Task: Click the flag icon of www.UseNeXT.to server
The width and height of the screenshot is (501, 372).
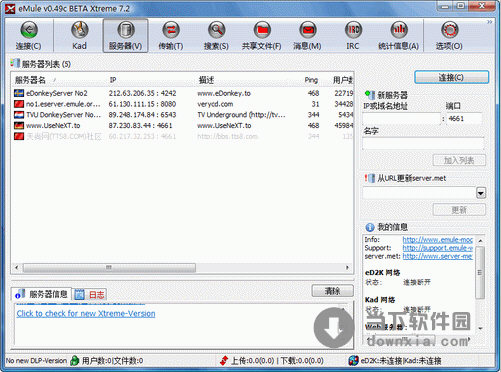Action: [19, 125]
